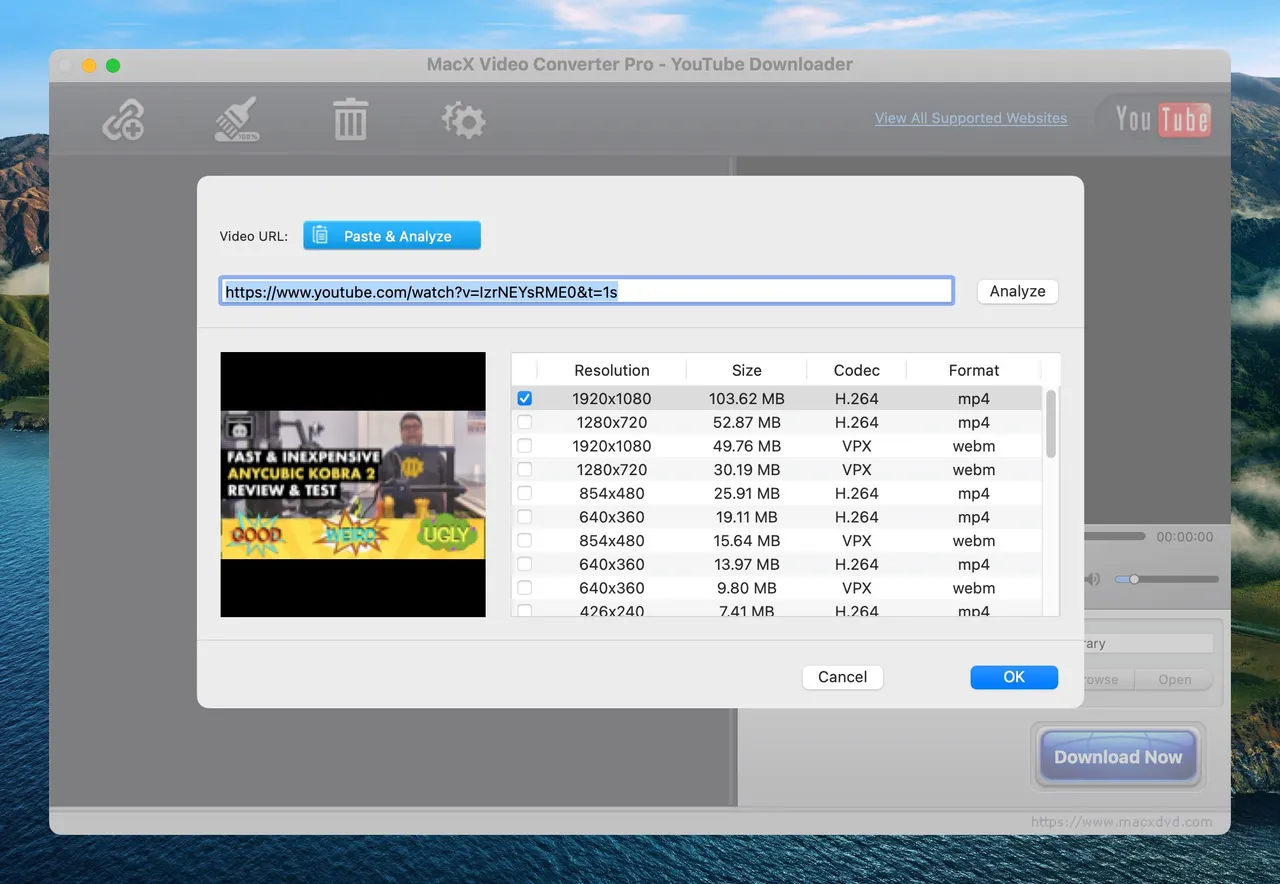The width and height of the screenshot is (1280, 884).
Task: Click the 49.76 MB size cell
Action: (746, 446)
